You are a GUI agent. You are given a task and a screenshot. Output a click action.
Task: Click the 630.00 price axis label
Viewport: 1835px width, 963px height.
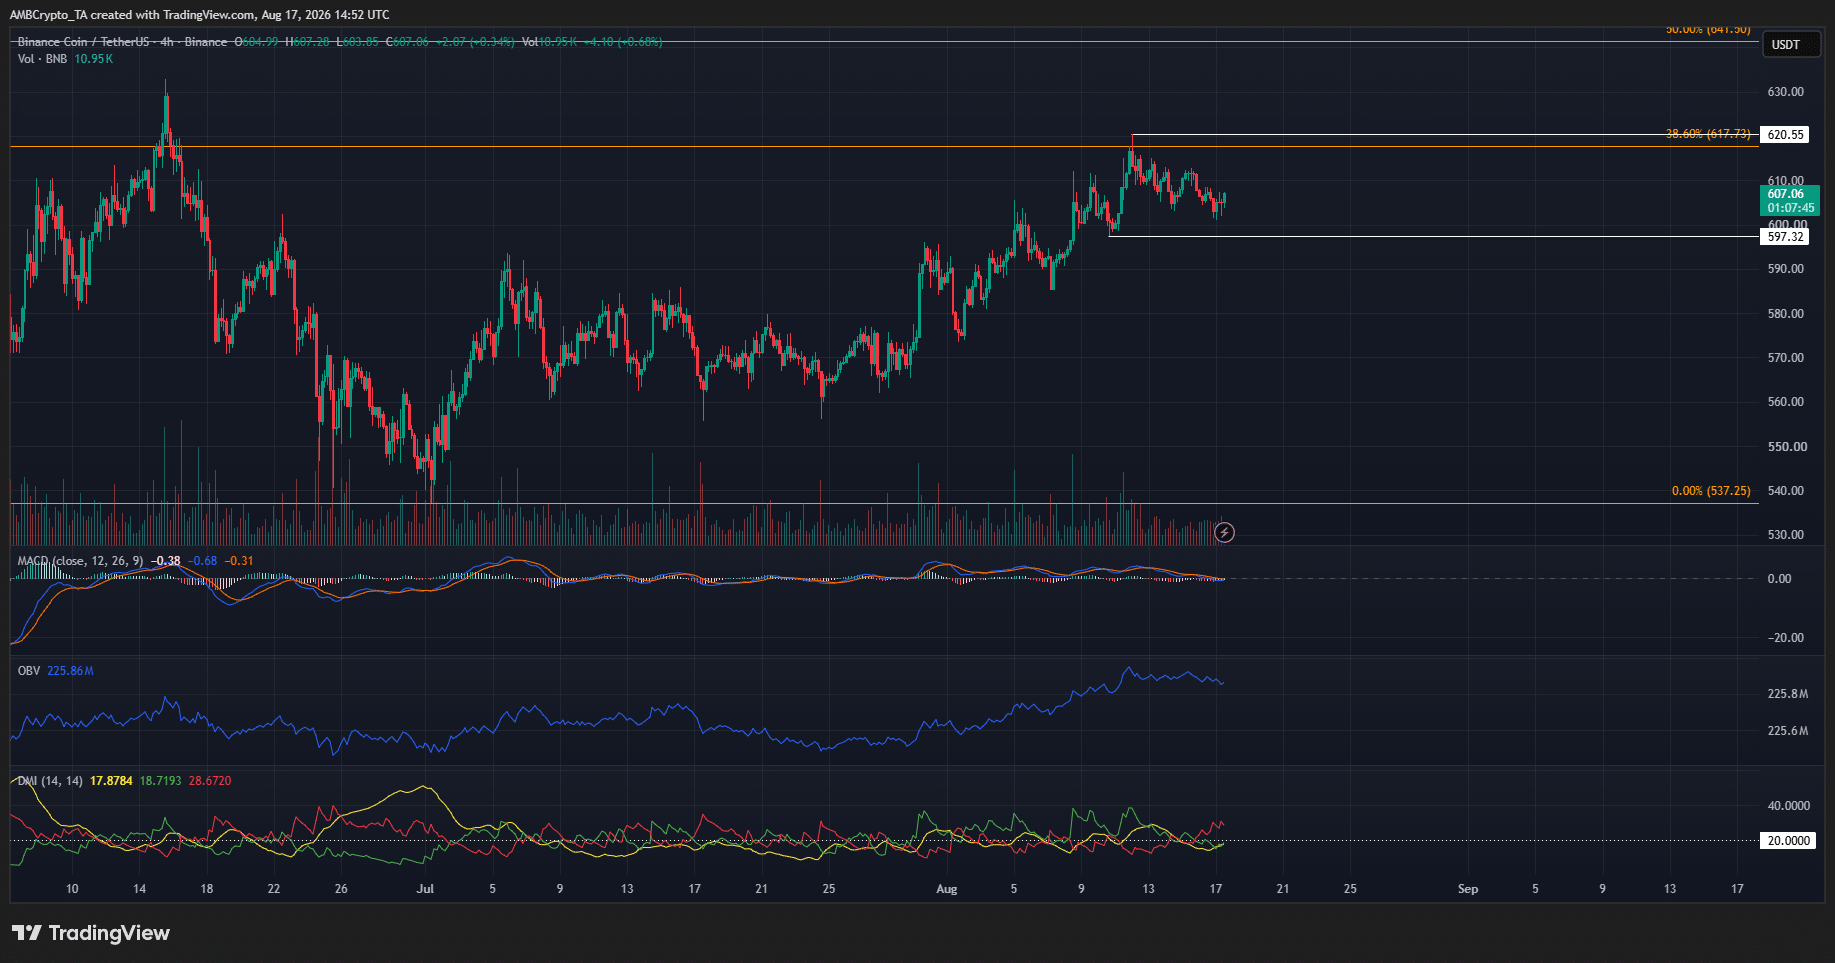[x=1786, y=92]
